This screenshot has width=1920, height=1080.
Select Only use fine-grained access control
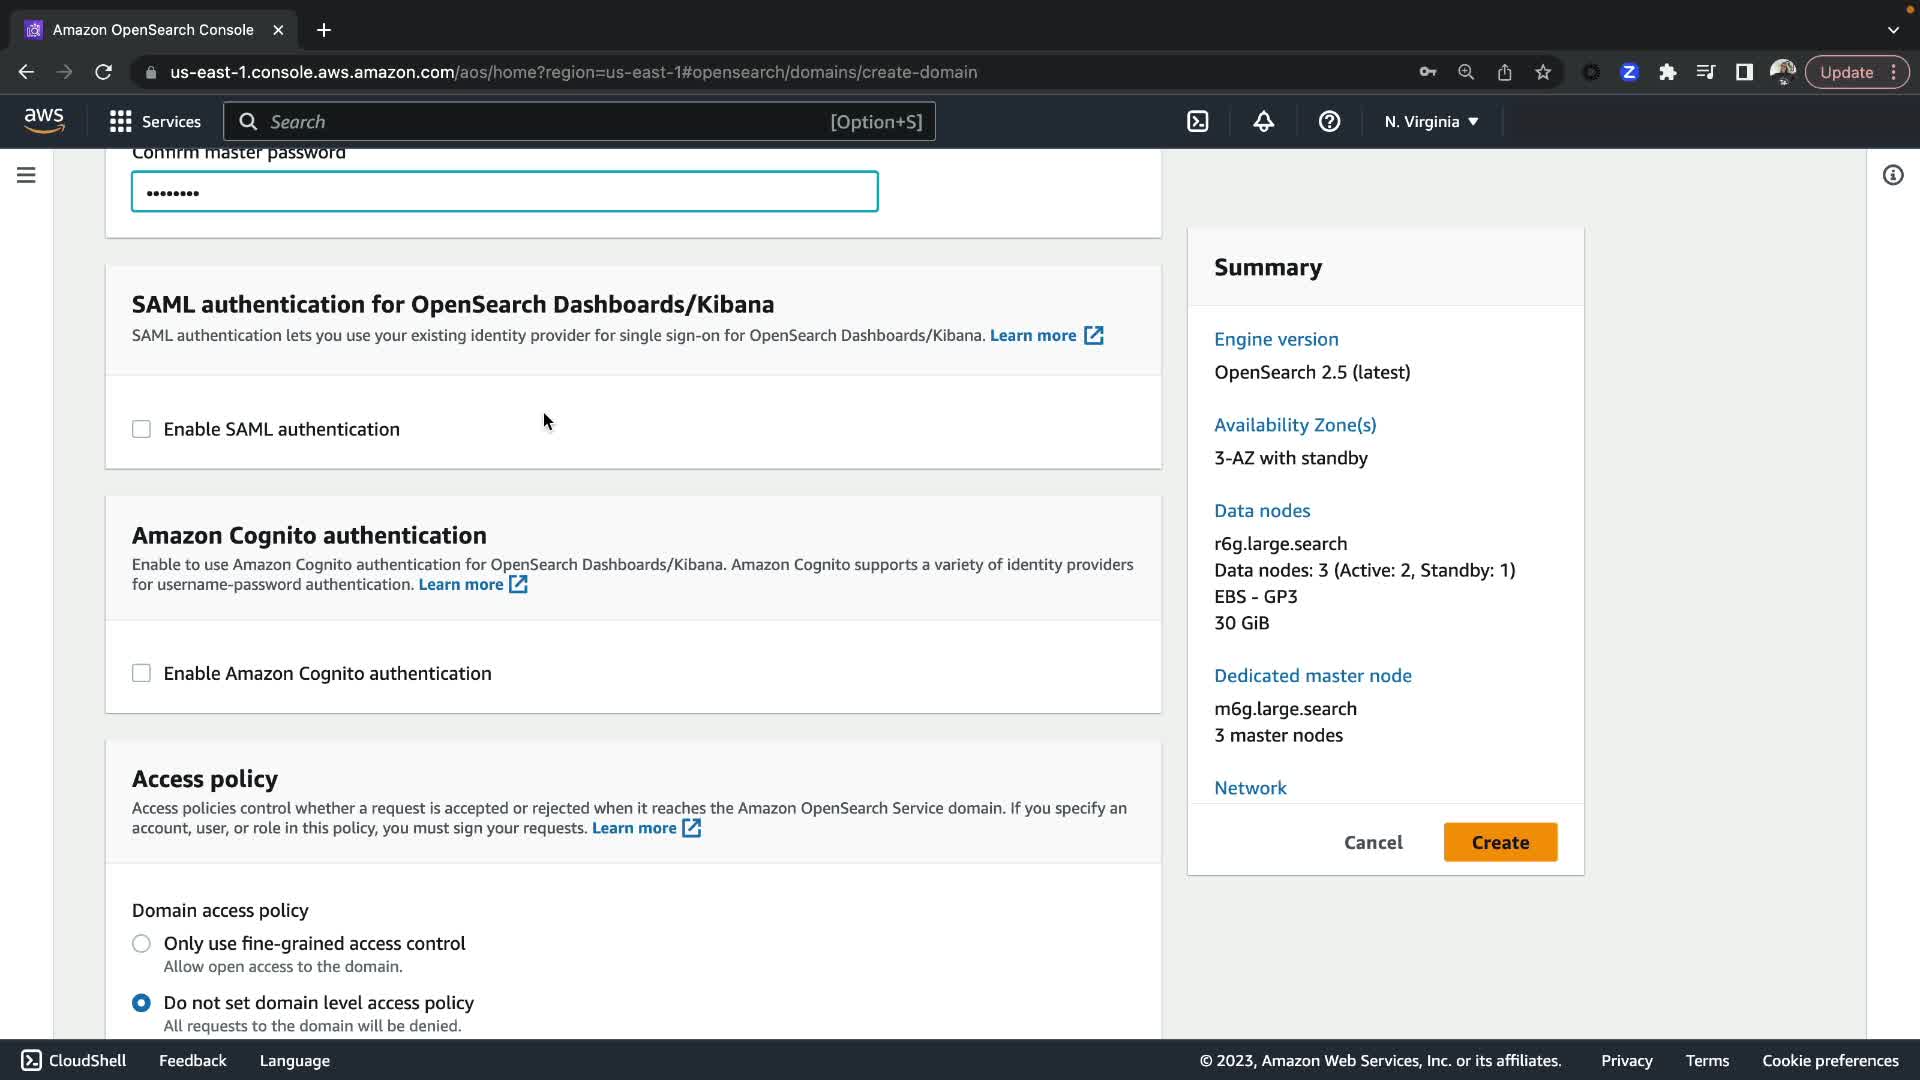click(x=141, y=944)
